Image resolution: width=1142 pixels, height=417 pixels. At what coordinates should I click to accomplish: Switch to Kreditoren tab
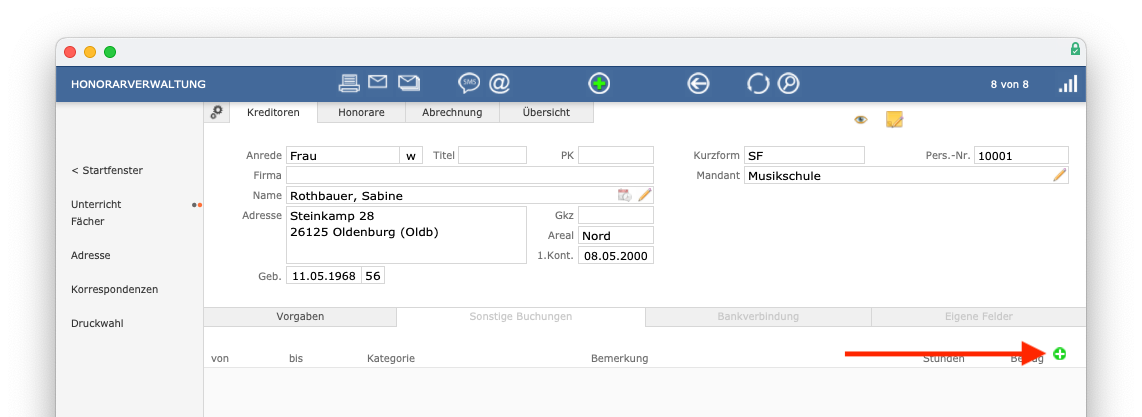click(273, 112)
